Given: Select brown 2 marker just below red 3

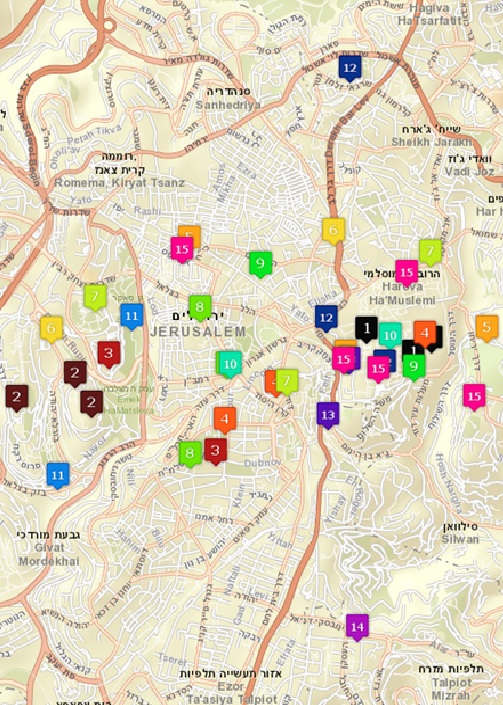Looking at the screenshot, I should point(75,374).
